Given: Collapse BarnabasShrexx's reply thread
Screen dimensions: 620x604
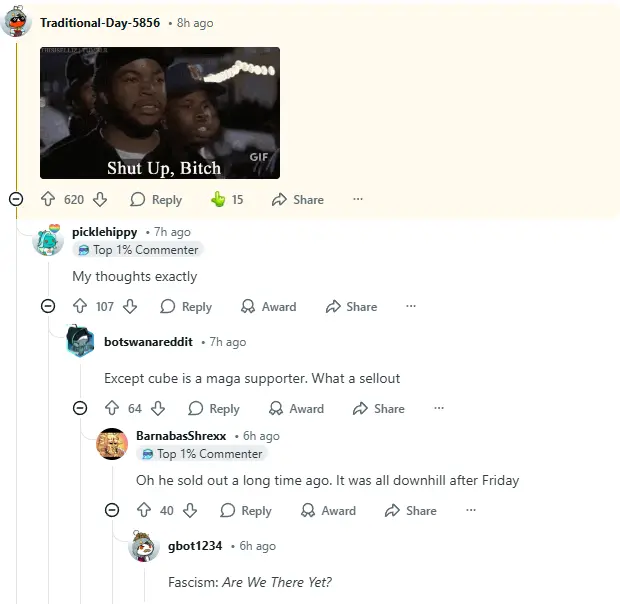Looking at the screenshot, I should tap(112, 510).
